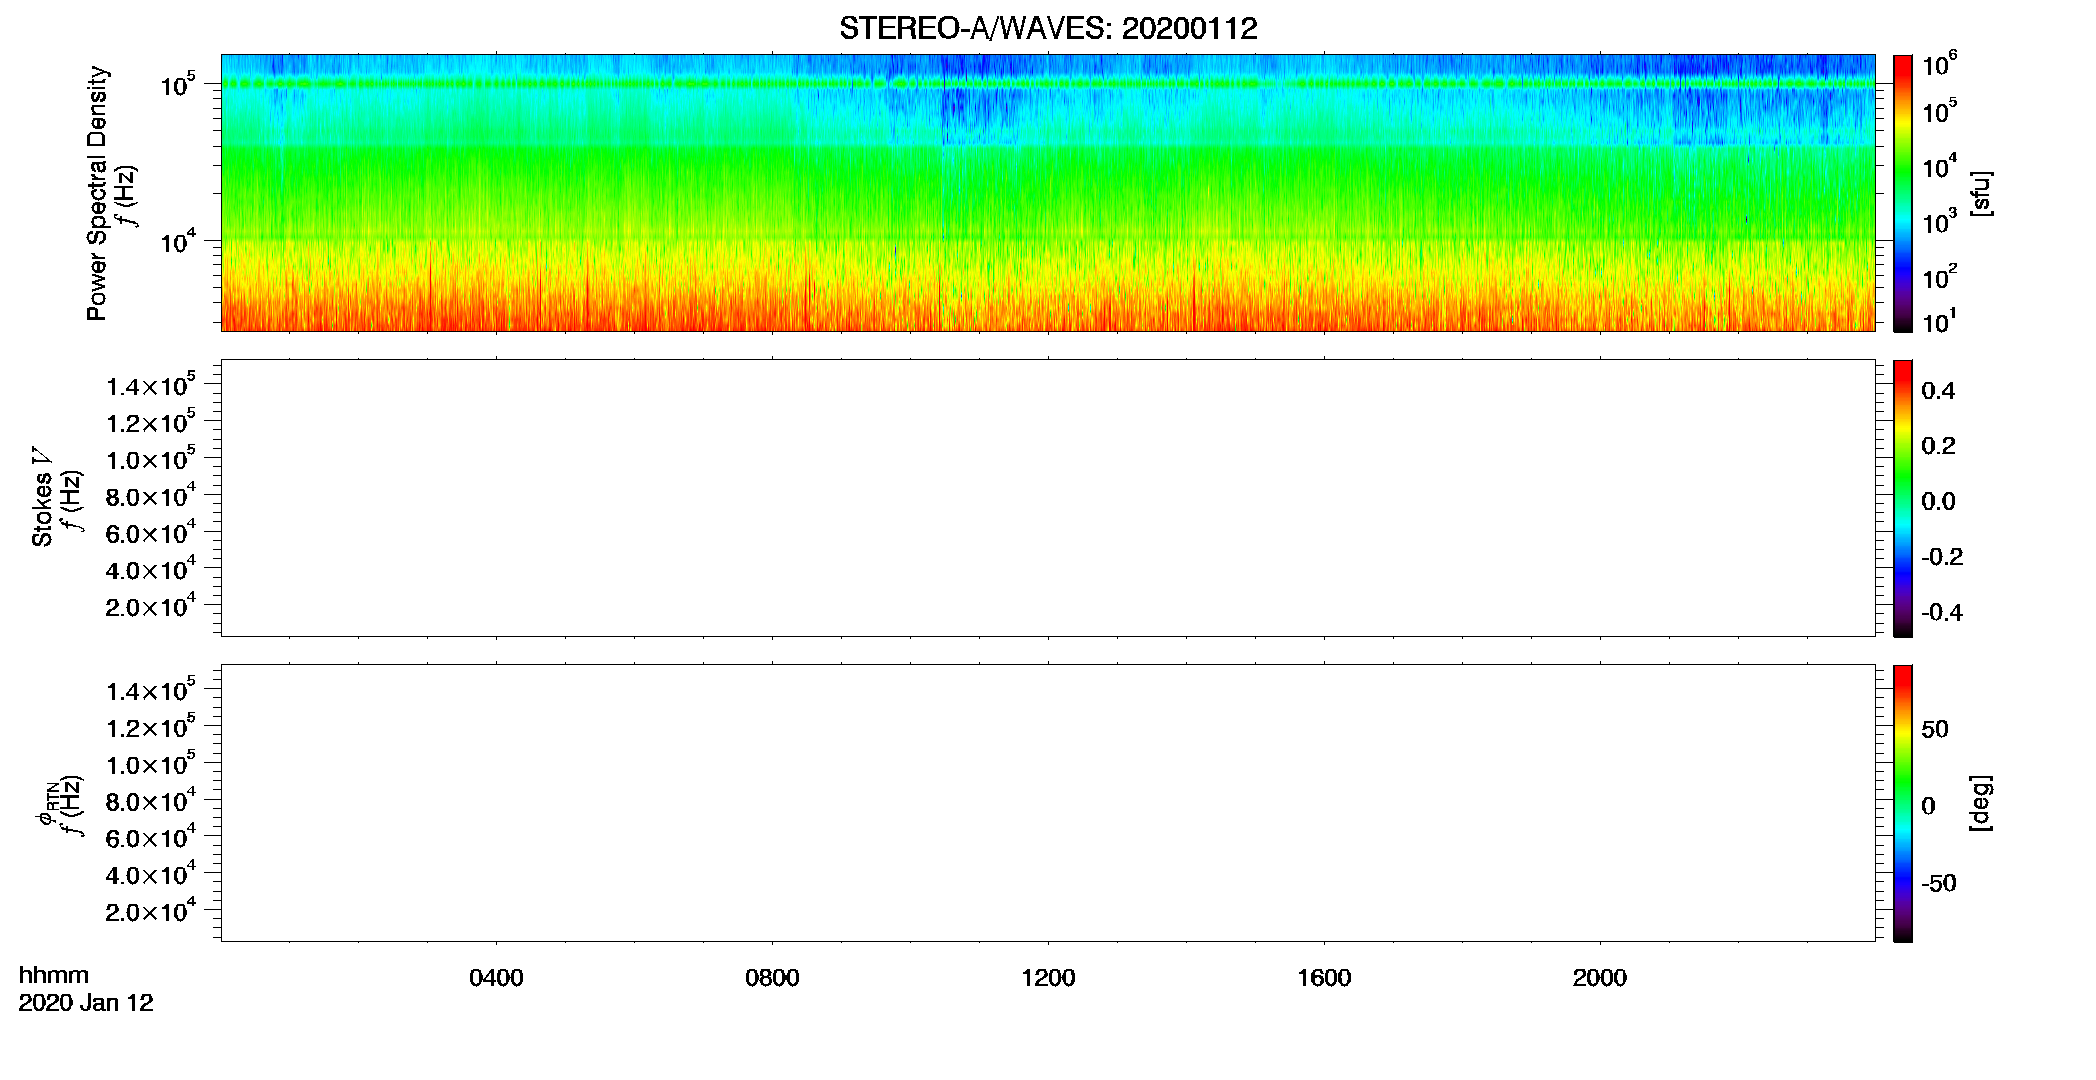Click the 1200 time axis label
Screen dimensions: 2096x1080
point(1048,978)
